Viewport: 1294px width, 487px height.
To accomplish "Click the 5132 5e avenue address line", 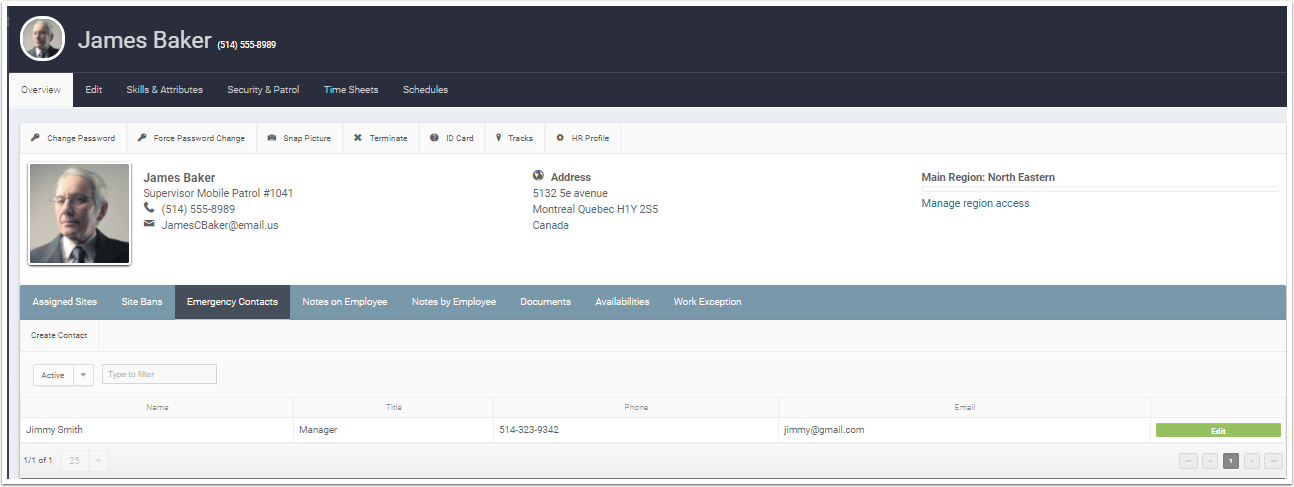I will coord(570,193).
